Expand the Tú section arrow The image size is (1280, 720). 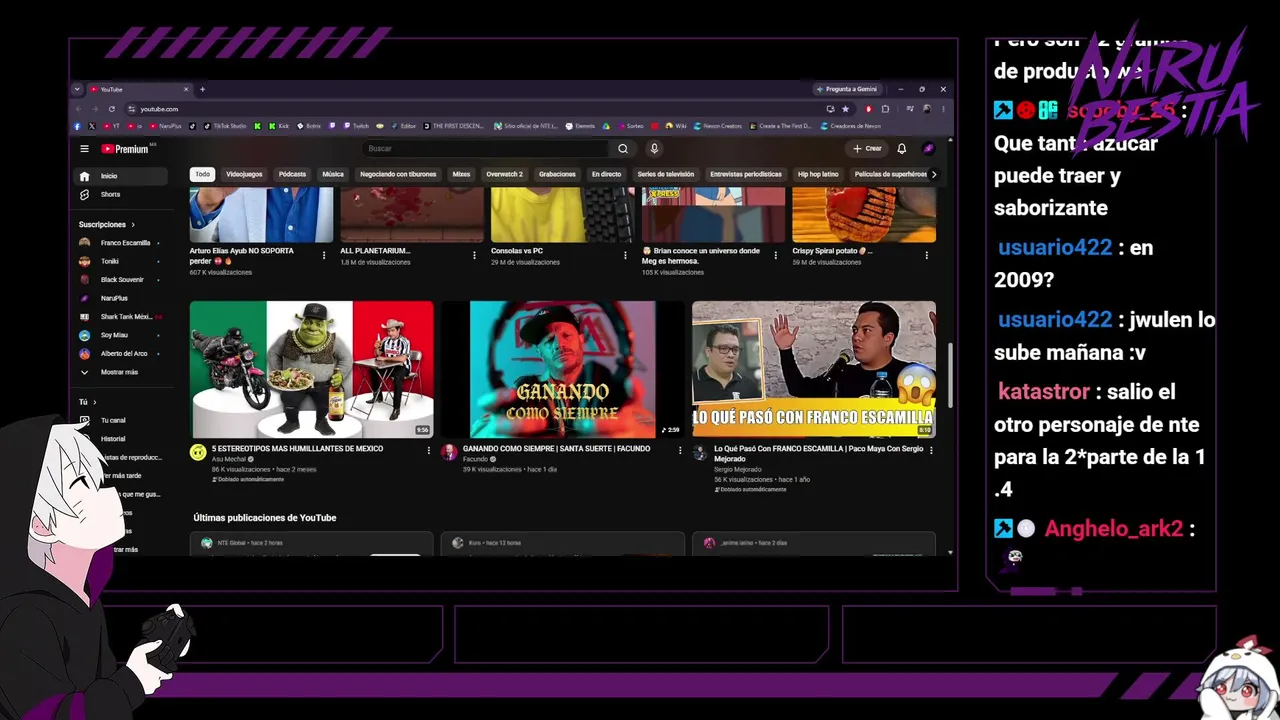tap(94, 402)
